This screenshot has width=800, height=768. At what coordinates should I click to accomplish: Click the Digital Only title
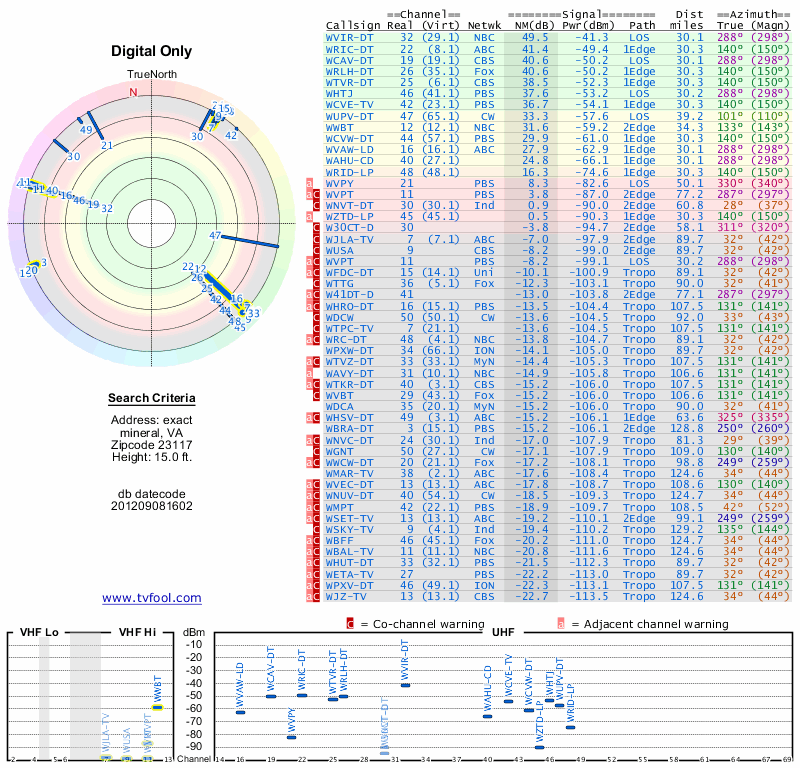152,51
